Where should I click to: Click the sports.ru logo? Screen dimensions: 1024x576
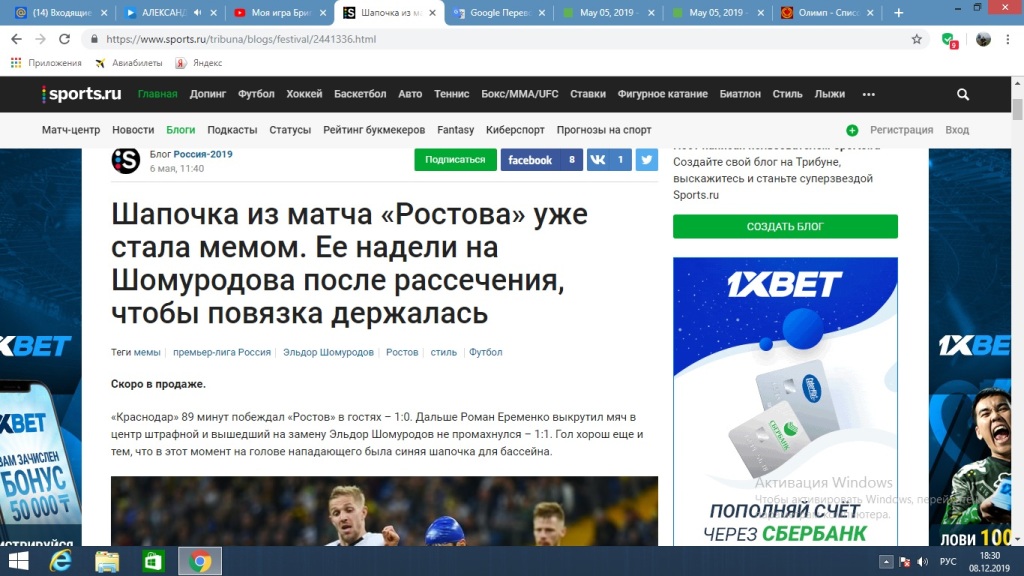[82, 94]
